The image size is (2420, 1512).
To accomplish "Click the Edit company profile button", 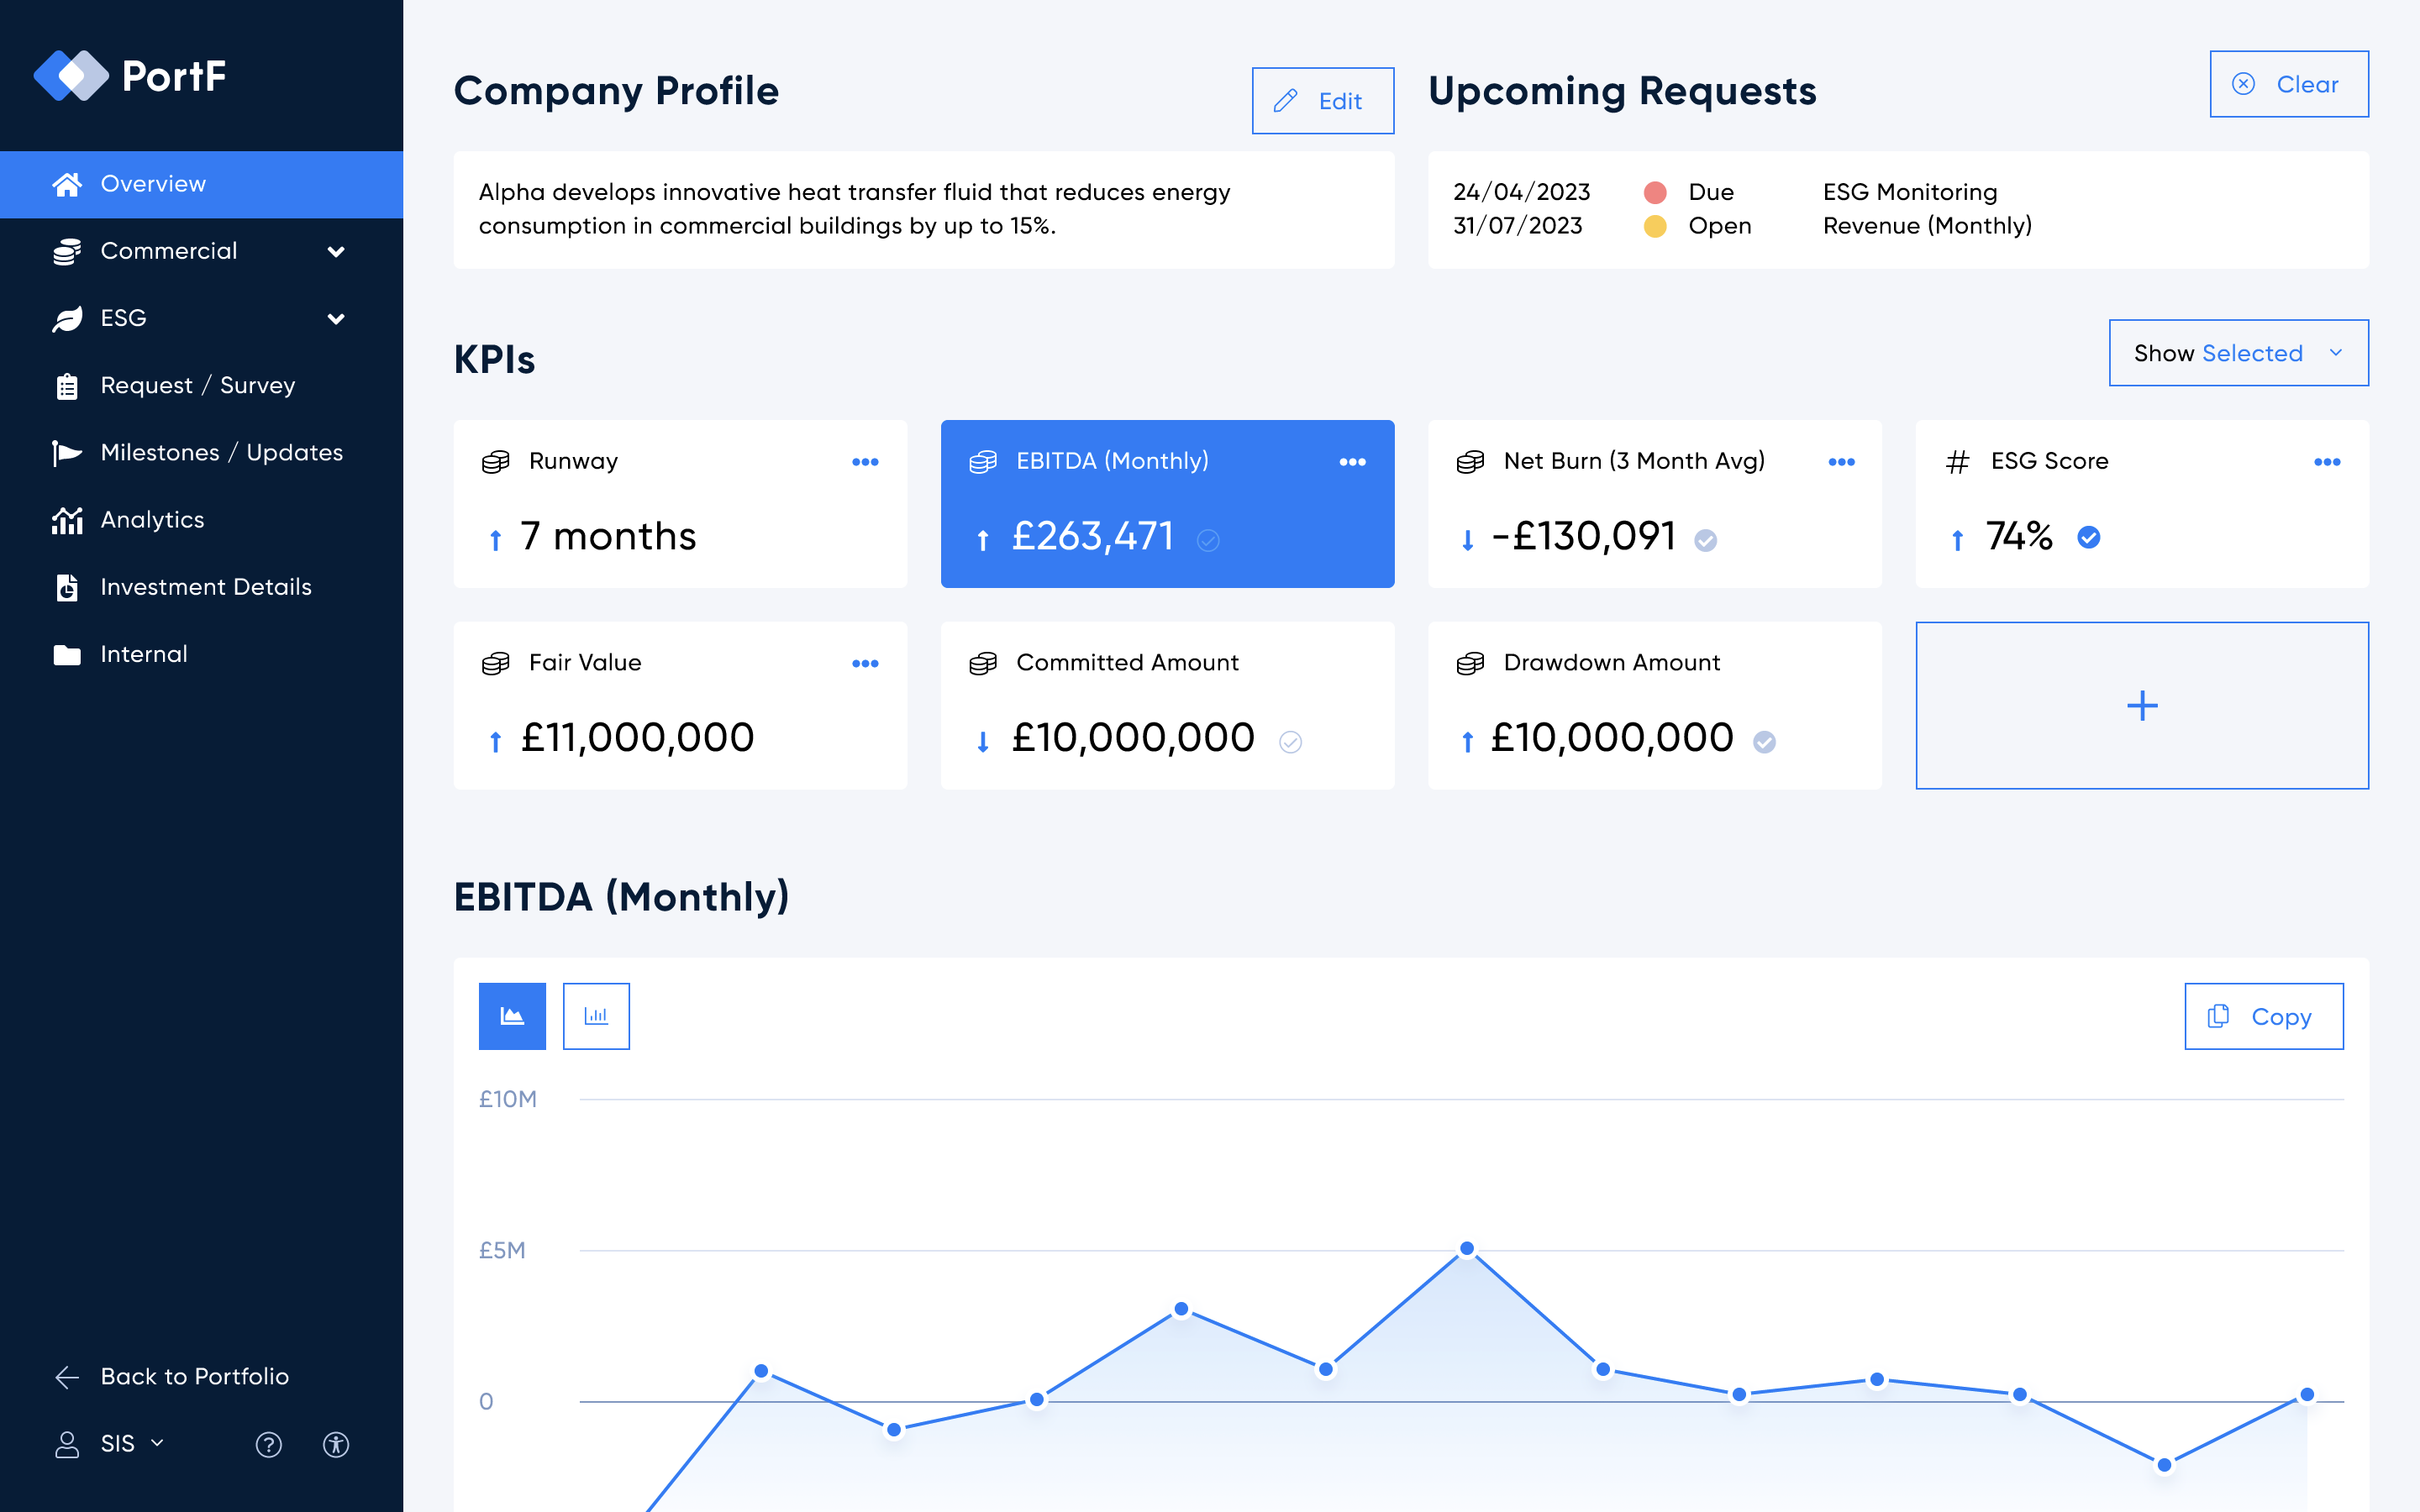I will (1322, 101).
